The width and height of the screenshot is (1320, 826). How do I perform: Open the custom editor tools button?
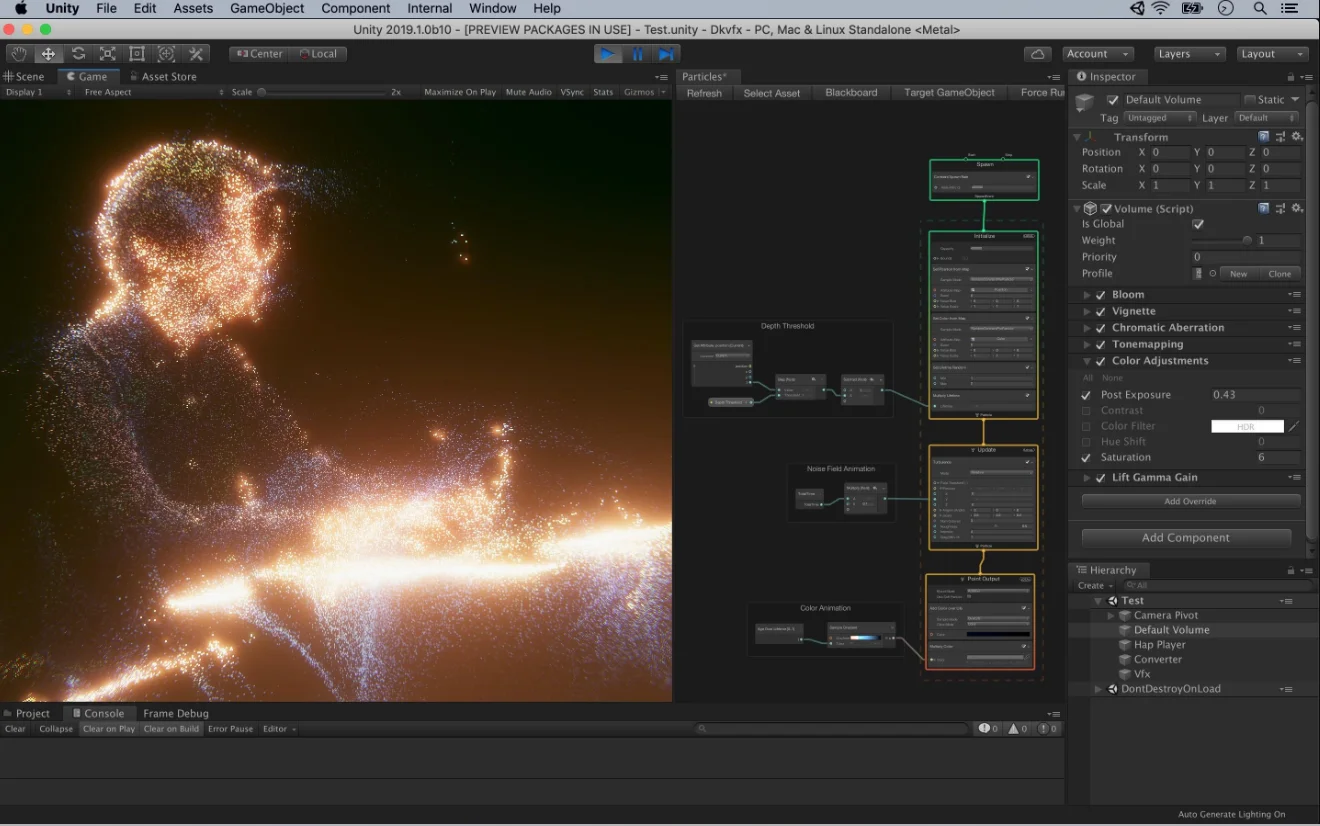click(196, 54)
